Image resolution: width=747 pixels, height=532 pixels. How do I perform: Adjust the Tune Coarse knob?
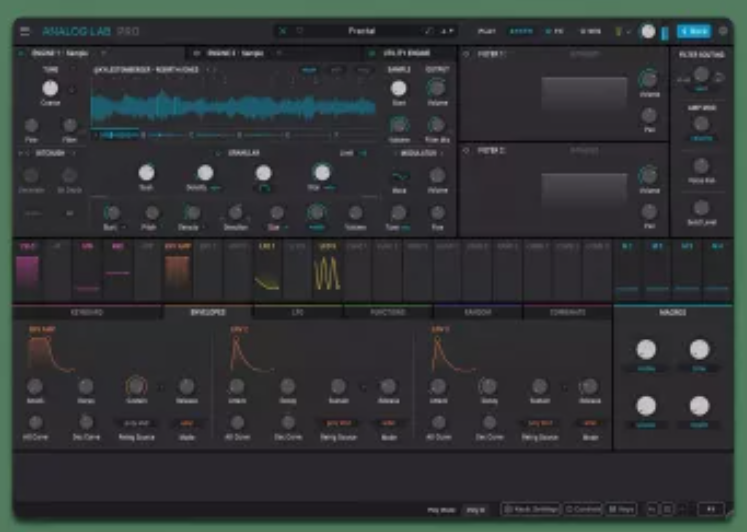pos(50,89)
